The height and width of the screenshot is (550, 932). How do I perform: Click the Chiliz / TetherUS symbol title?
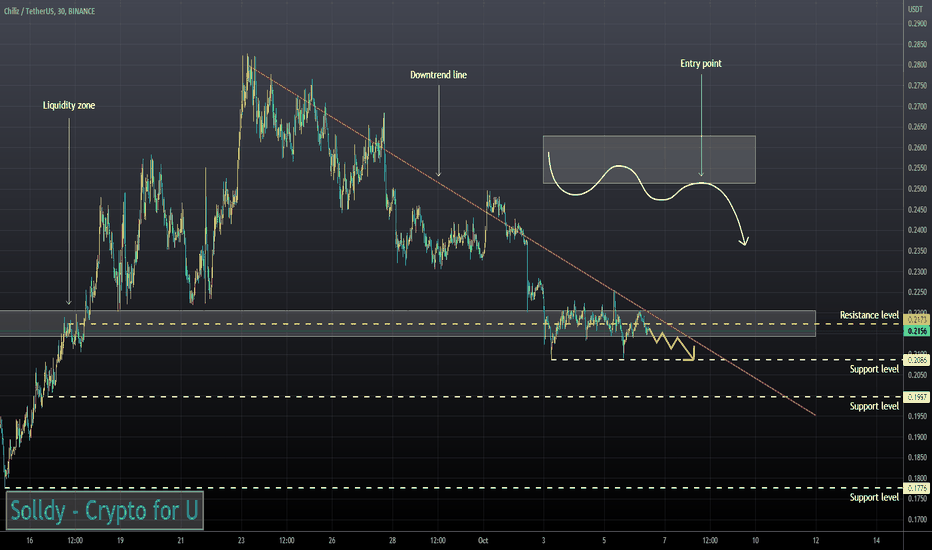[x=49, y=11]
